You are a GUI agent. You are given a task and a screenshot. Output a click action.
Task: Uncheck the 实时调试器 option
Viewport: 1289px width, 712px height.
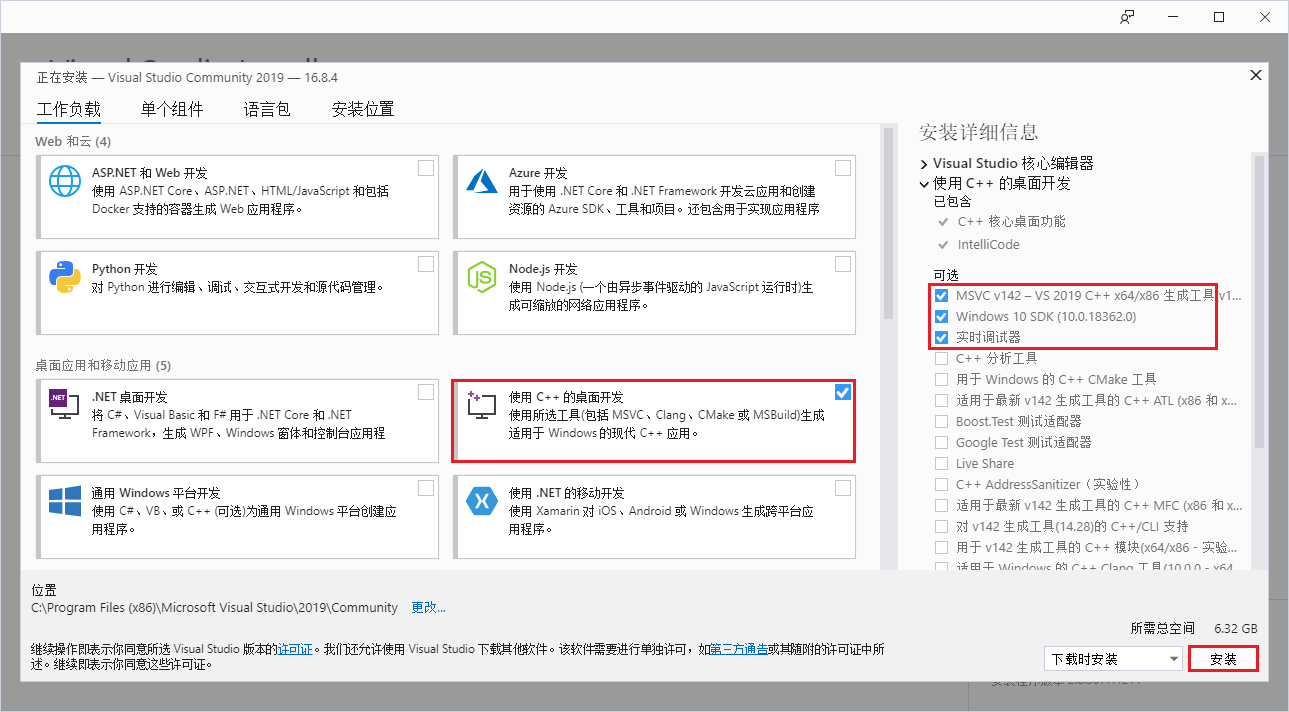[941, 338]
